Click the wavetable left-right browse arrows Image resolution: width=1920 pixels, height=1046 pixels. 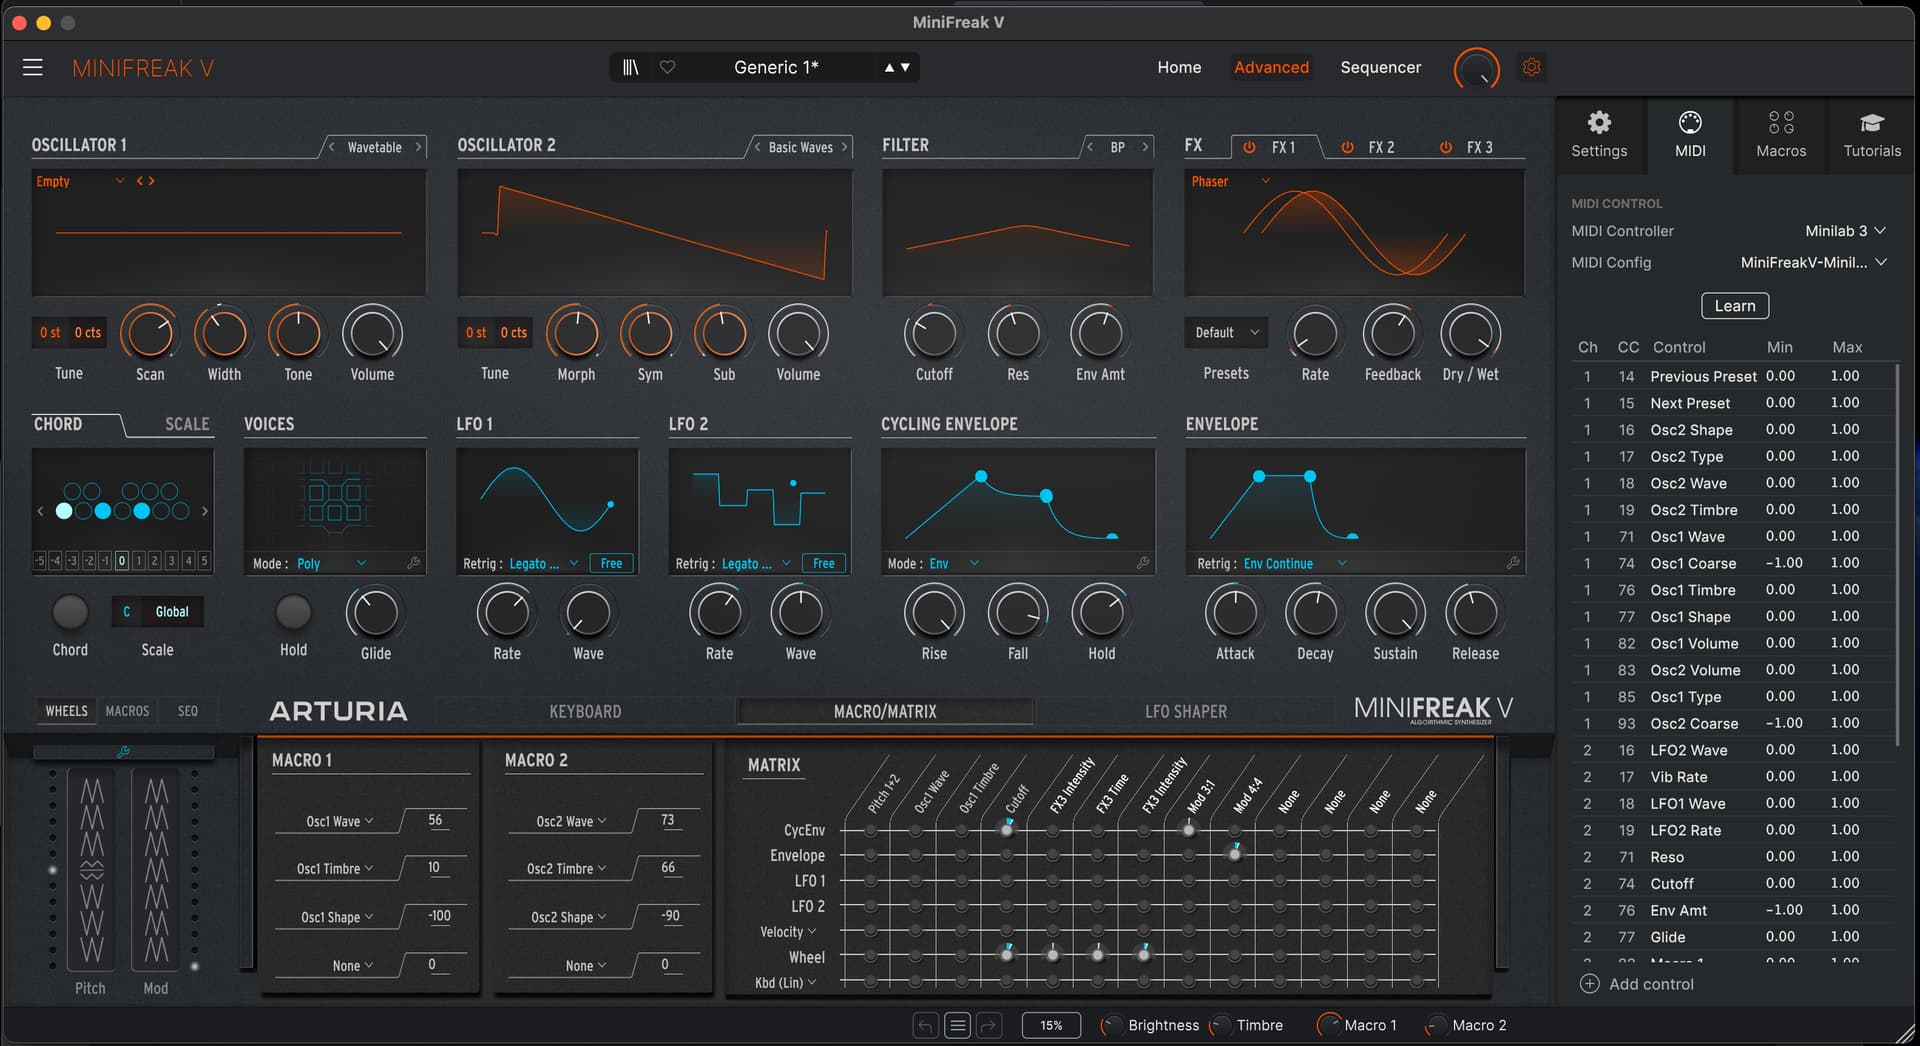(x=146, y=181)
